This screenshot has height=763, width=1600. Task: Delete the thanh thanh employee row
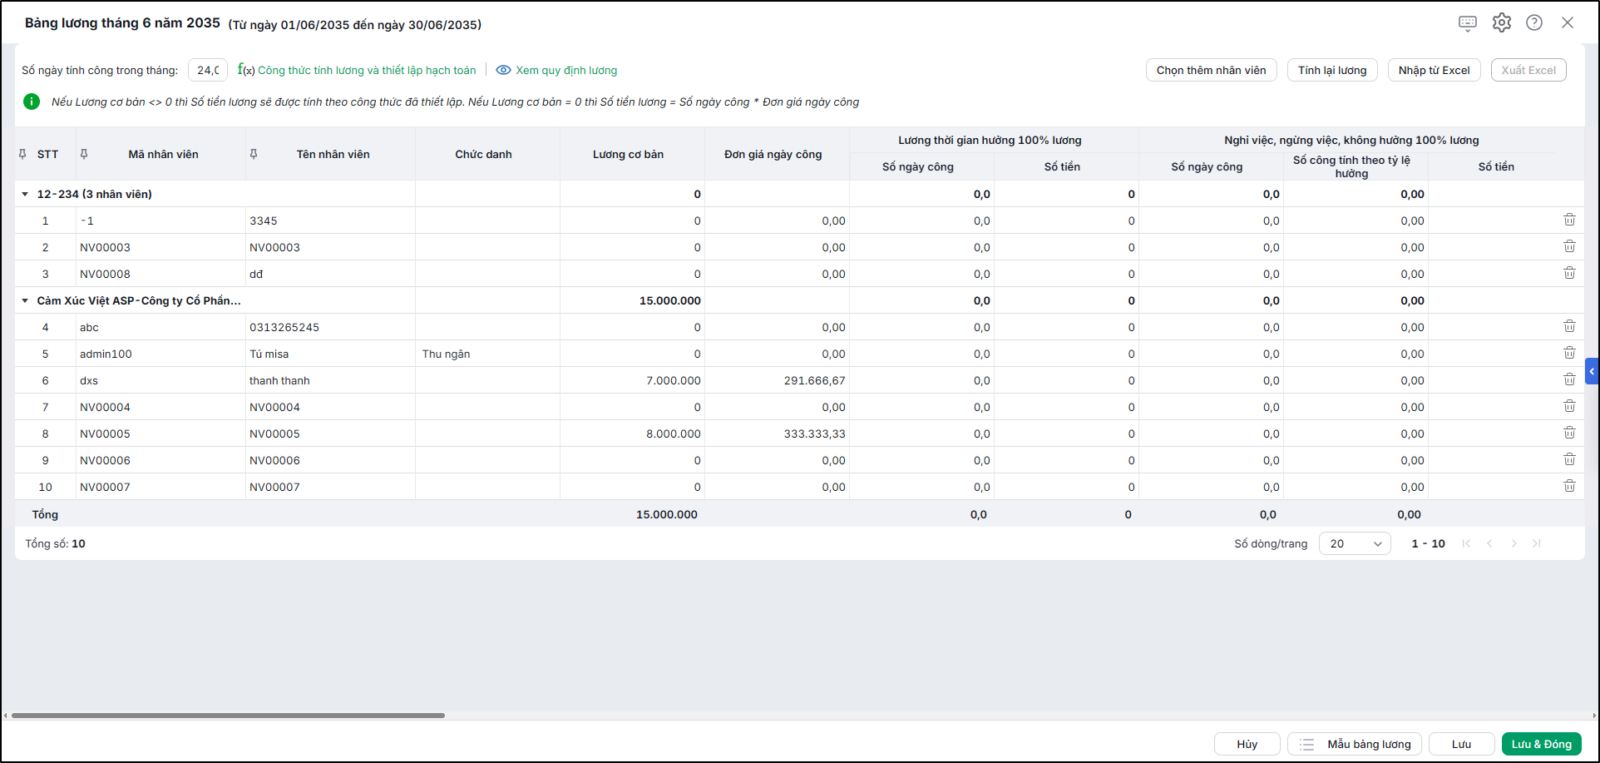[x=1569, y=380]
